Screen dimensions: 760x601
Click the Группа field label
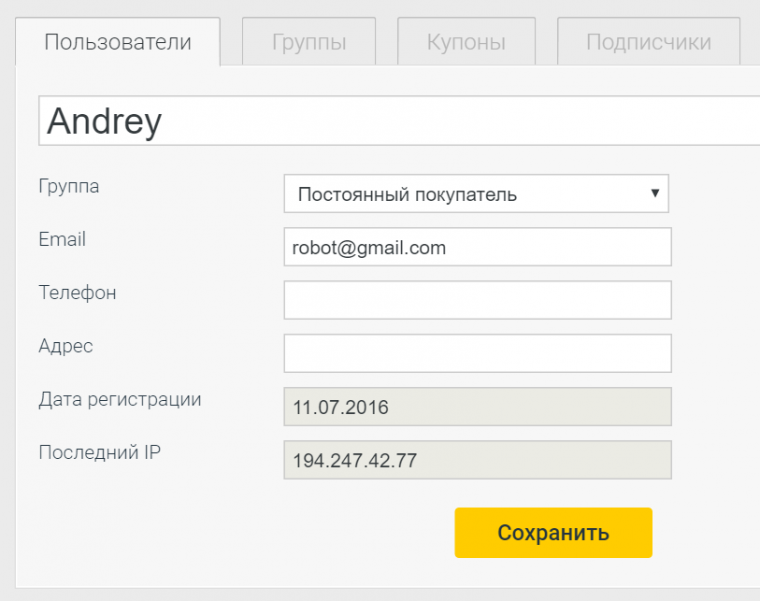[69, 186]
